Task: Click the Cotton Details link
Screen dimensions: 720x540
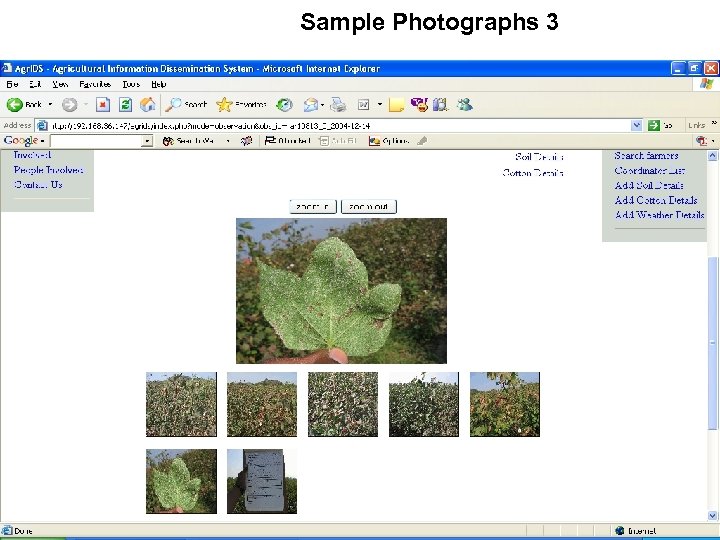Action: [x=533, y=173]
